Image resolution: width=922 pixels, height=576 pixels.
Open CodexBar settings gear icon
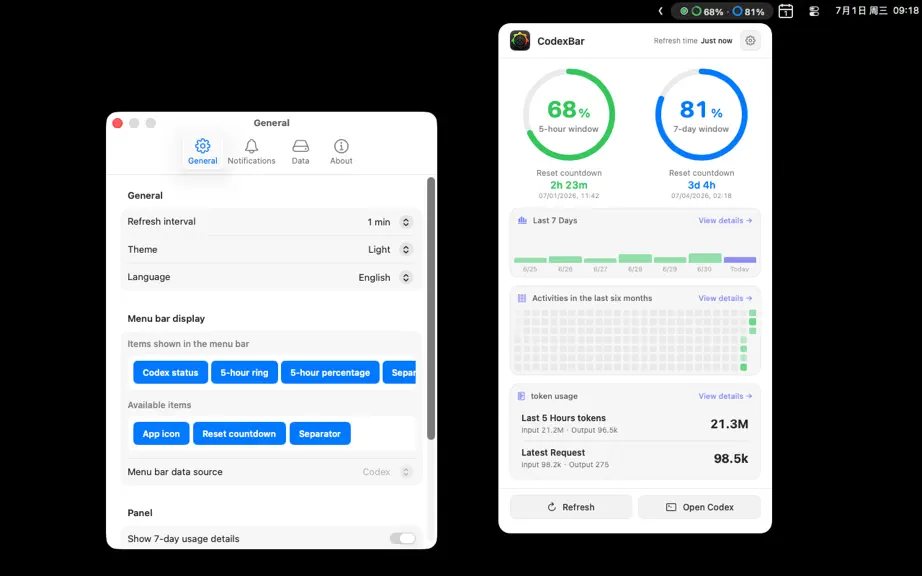point(750,41)
